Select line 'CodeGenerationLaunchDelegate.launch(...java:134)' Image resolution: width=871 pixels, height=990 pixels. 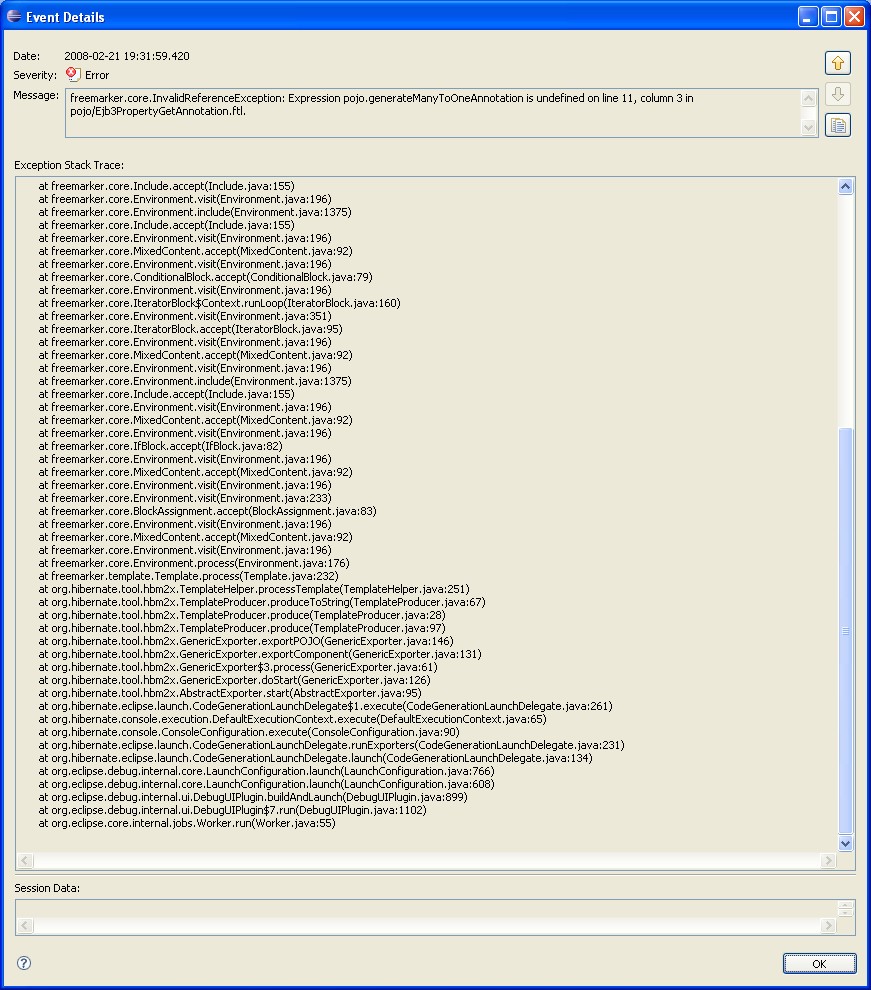tap(316, 758)
